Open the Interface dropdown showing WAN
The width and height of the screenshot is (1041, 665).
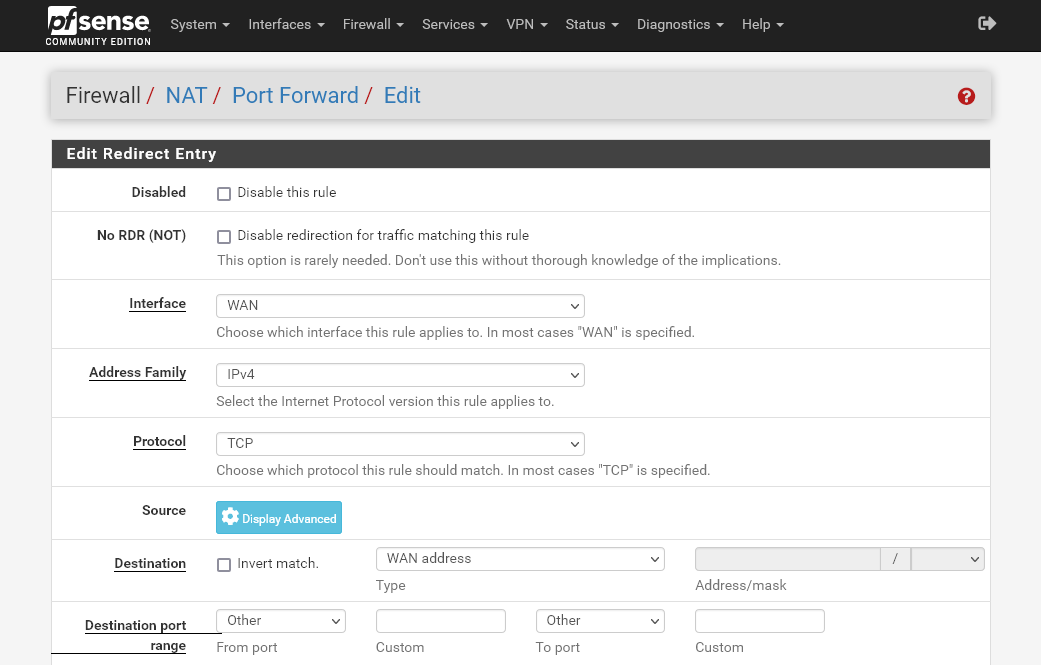400,306
